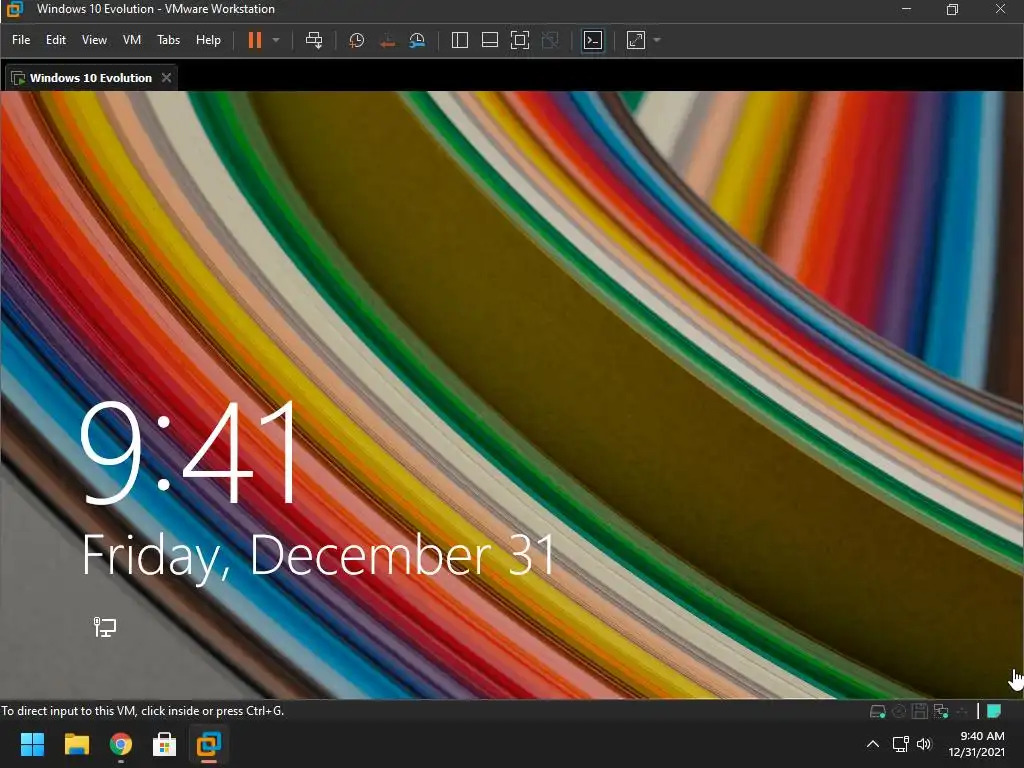1024x768 pixels.
Task: Open the Help menu
Action: [x=208, y=40]
